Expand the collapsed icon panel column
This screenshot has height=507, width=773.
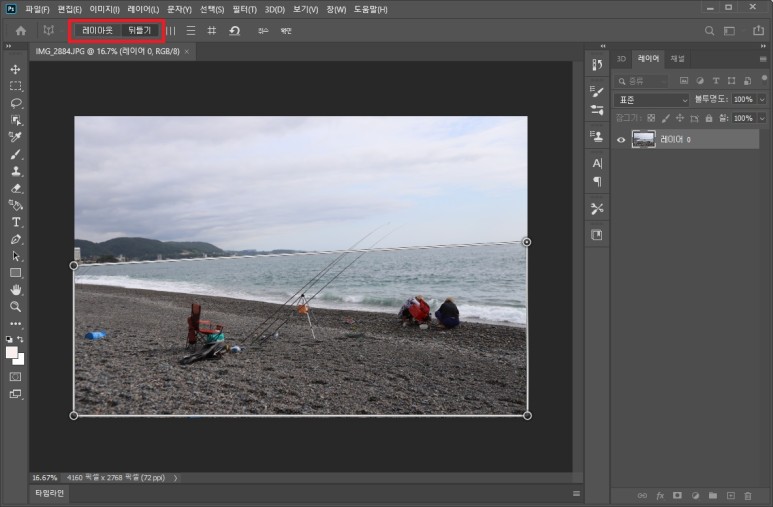click(x=602, y=46)
